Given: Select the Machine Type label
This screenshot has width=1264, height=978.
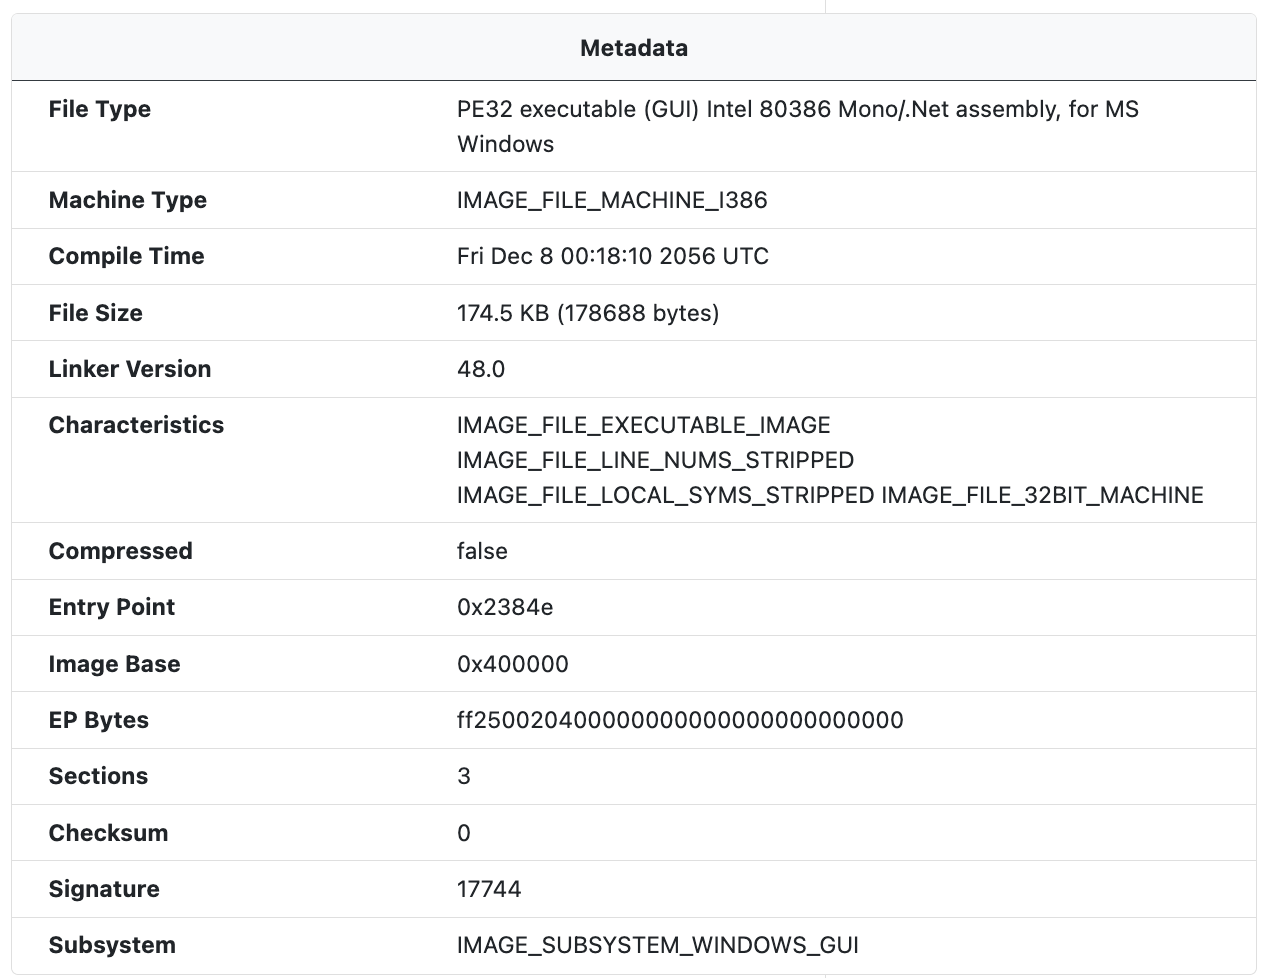Looking at the screenshot, I should coord(128,200).
